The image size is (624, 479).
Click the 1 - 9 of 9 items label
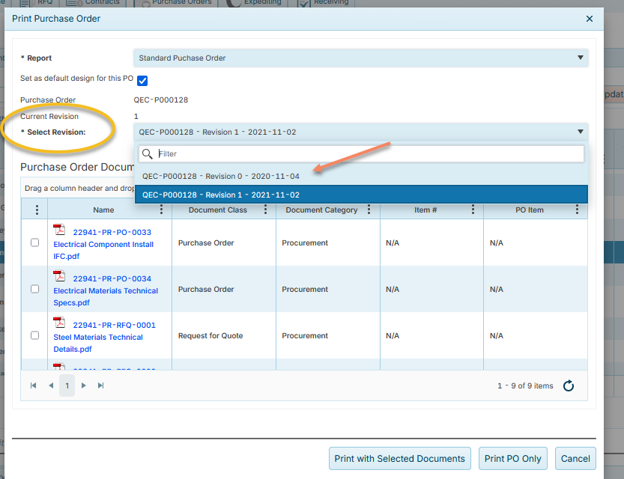tap(525, 386)
